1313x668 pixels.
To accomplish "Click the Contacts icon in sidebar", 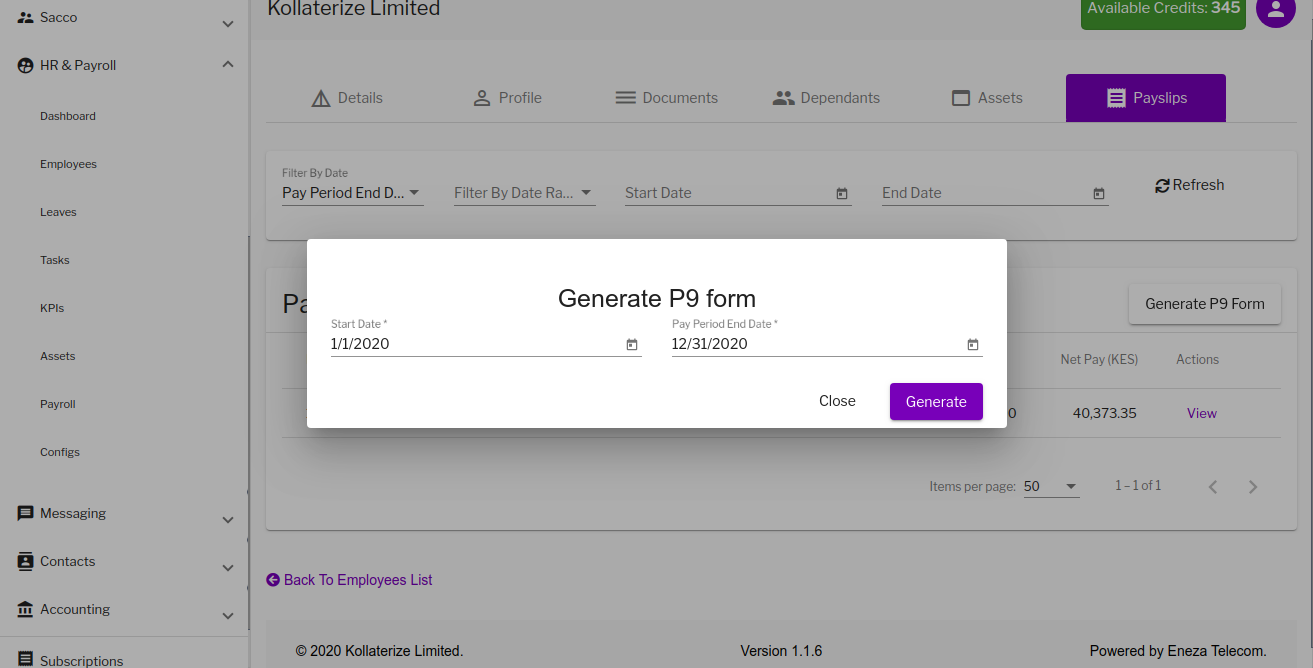I will [26, 561].
